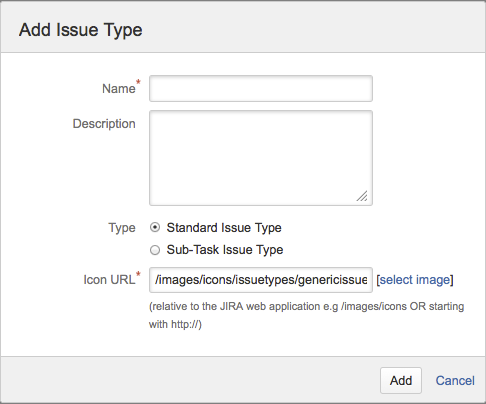Open the select image link

(x=415, y=280)
